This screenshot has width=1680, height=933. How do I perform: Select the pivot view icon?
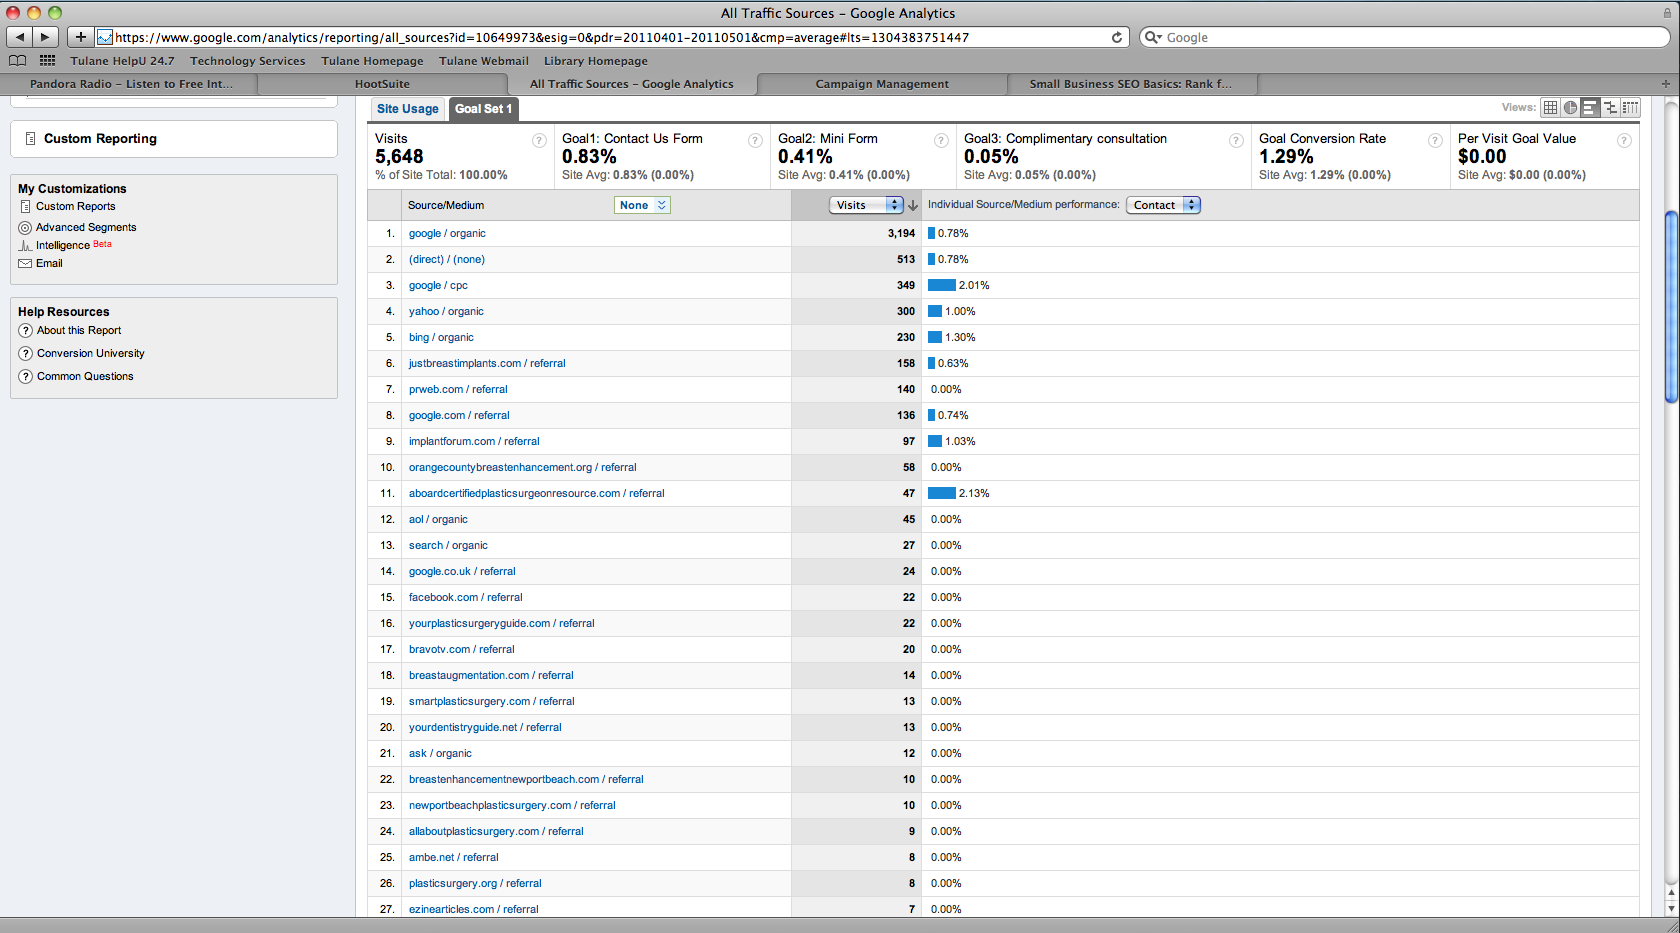click(1630, 108)
